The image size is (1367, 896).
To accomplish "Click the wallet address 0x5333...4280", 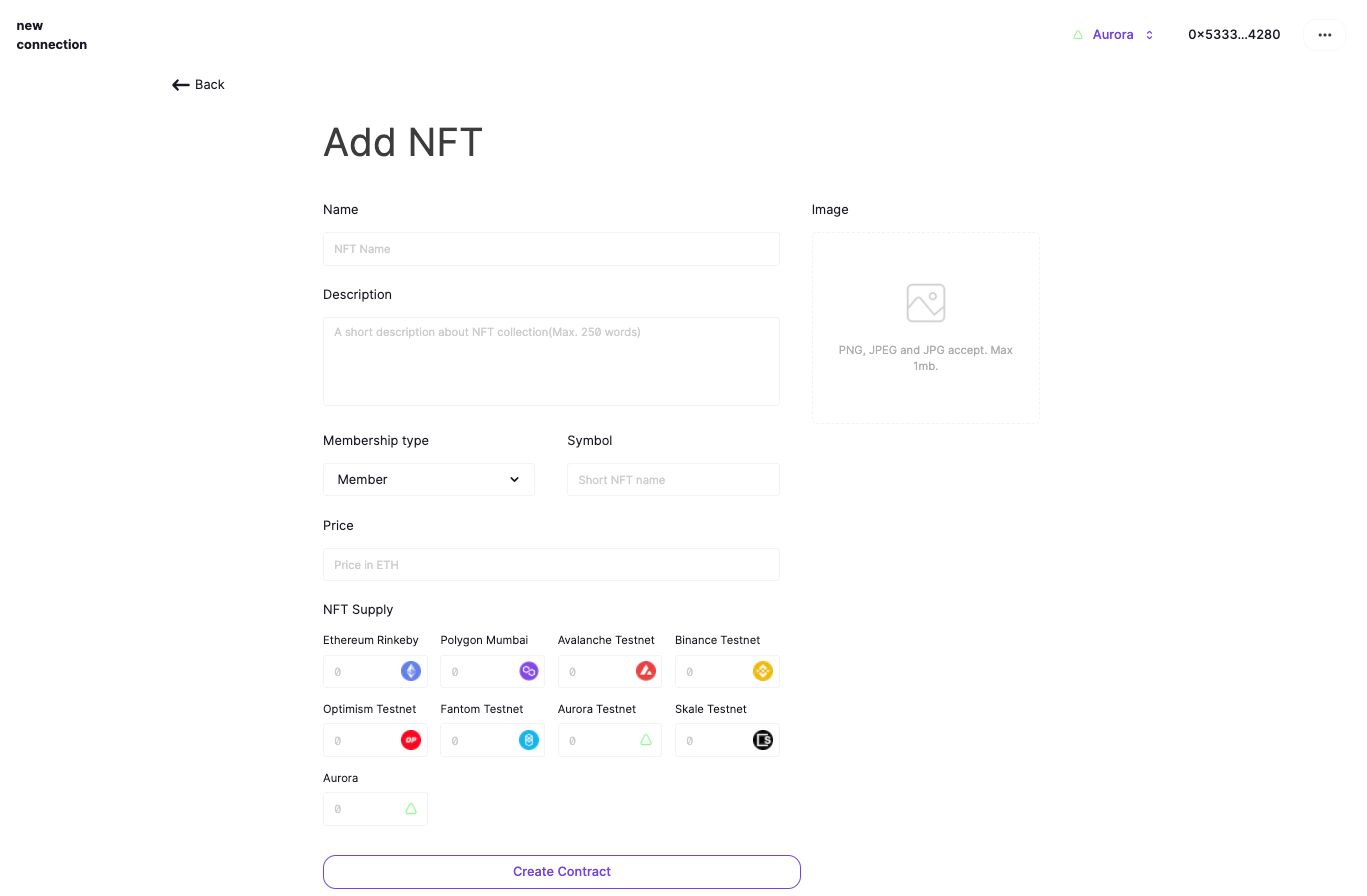I will pyautogui.click(x=1234, y=35).
